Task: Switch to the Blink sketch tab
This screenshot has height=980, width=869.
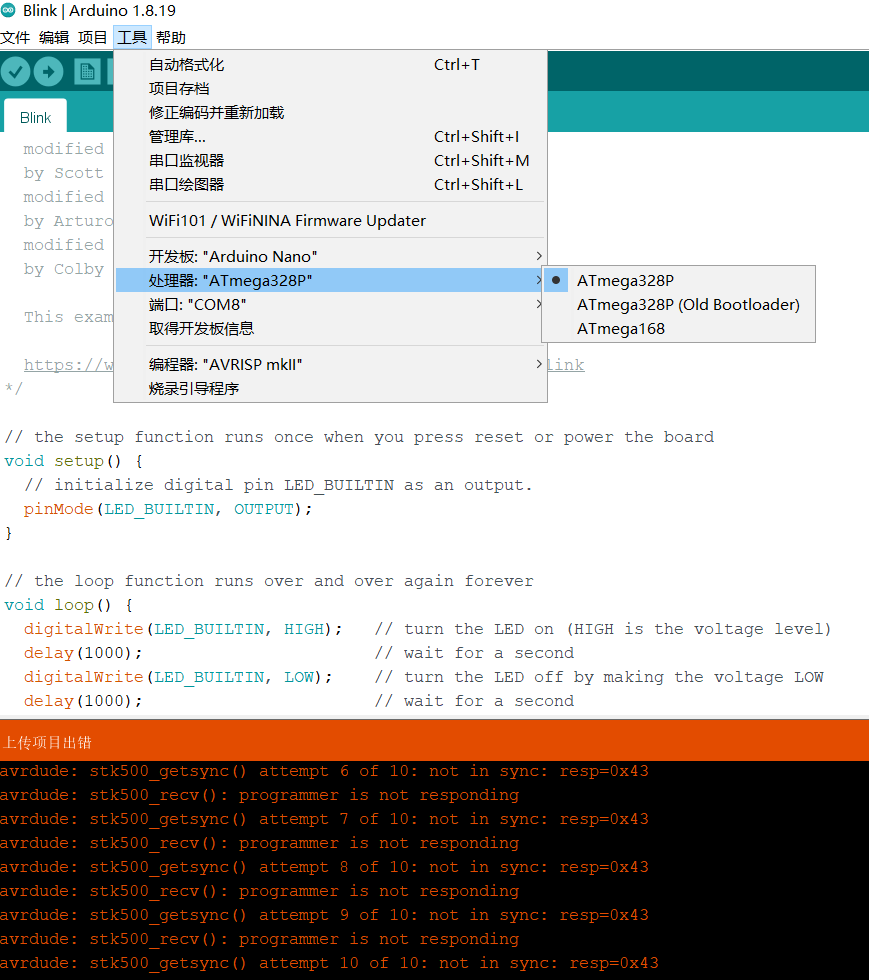Action: (x=35, y=118)
